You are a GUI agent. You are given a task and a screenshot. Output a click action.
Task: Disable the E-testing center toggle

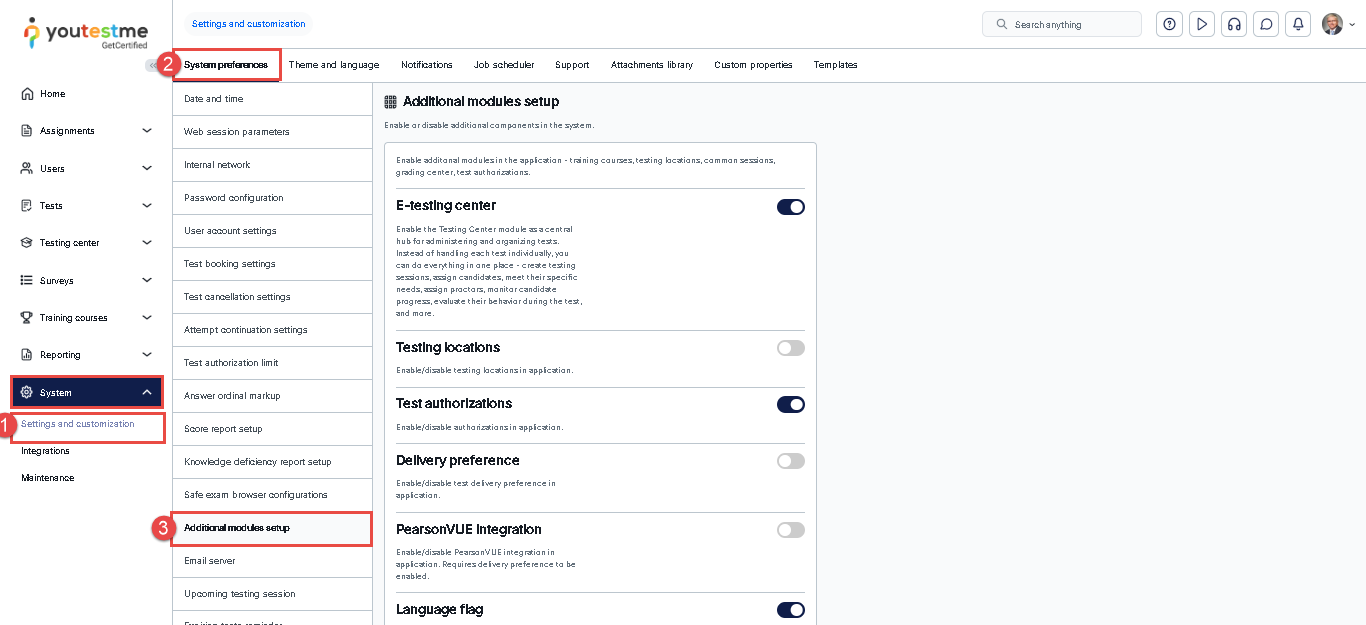click(790, 207)
